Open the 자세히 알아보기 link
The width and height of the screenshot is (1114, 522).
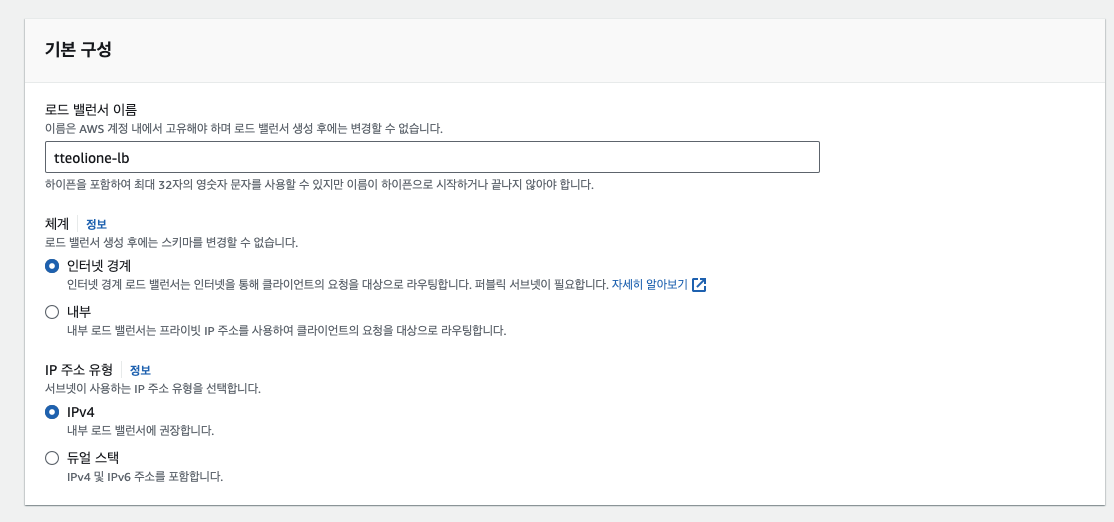pyautogui.click(x=649, y=285)
